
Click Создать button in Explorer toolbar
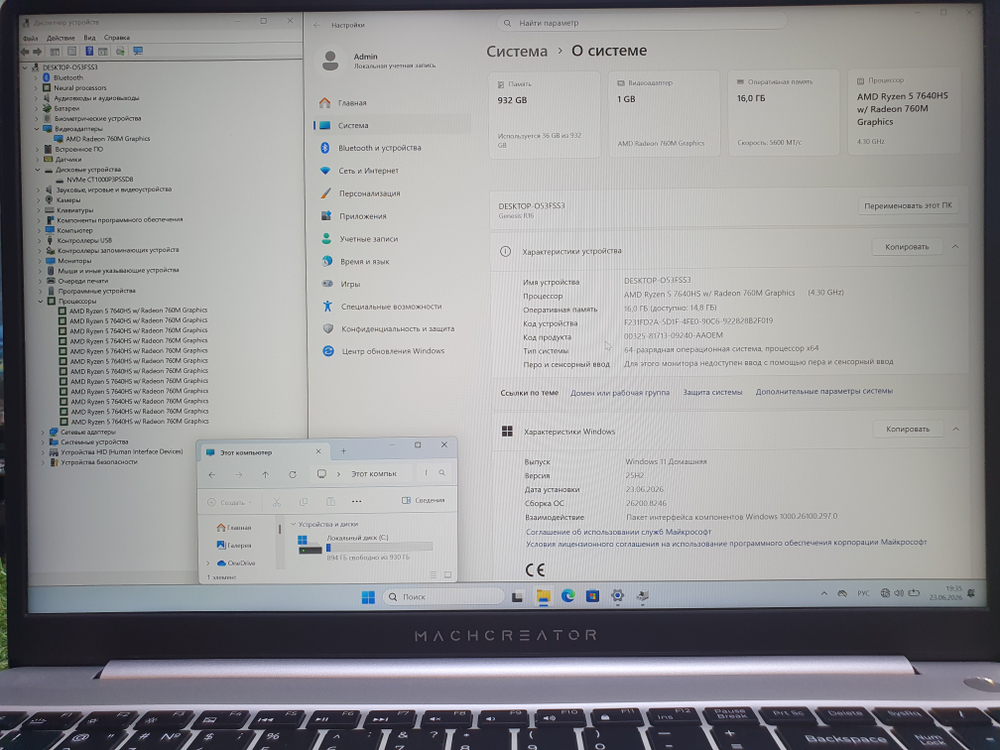click(x=229, y=503)
